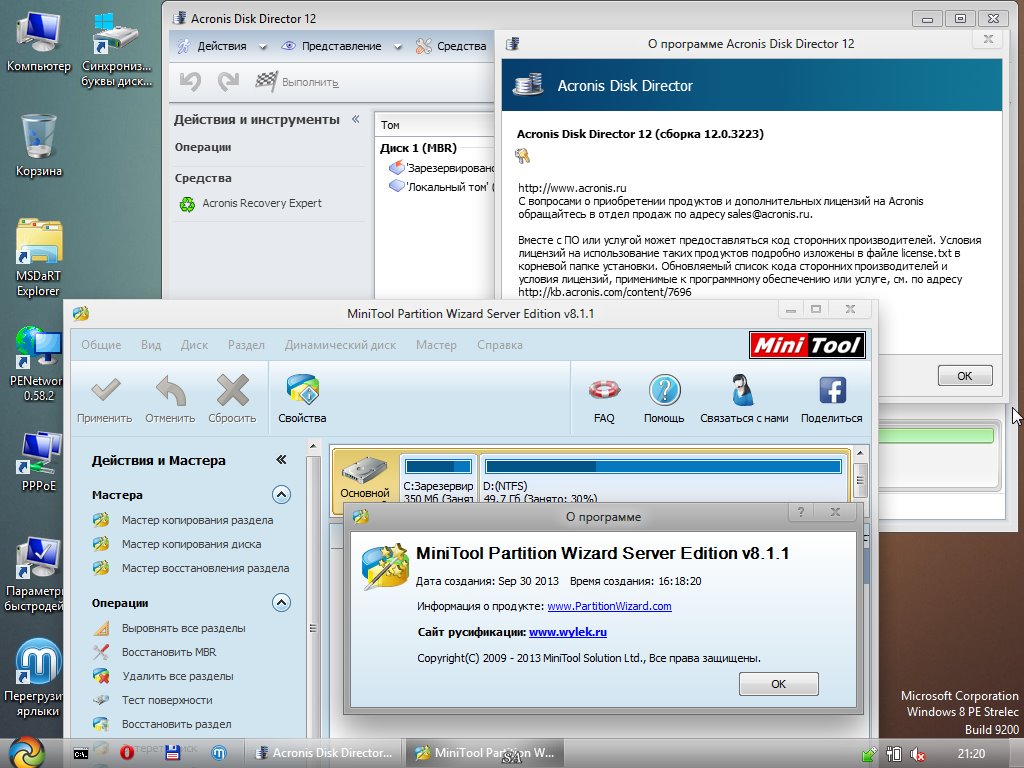Click the Поделиться Facebook icon
Viewport: 1024px width, 768px height.
[831, 400]
